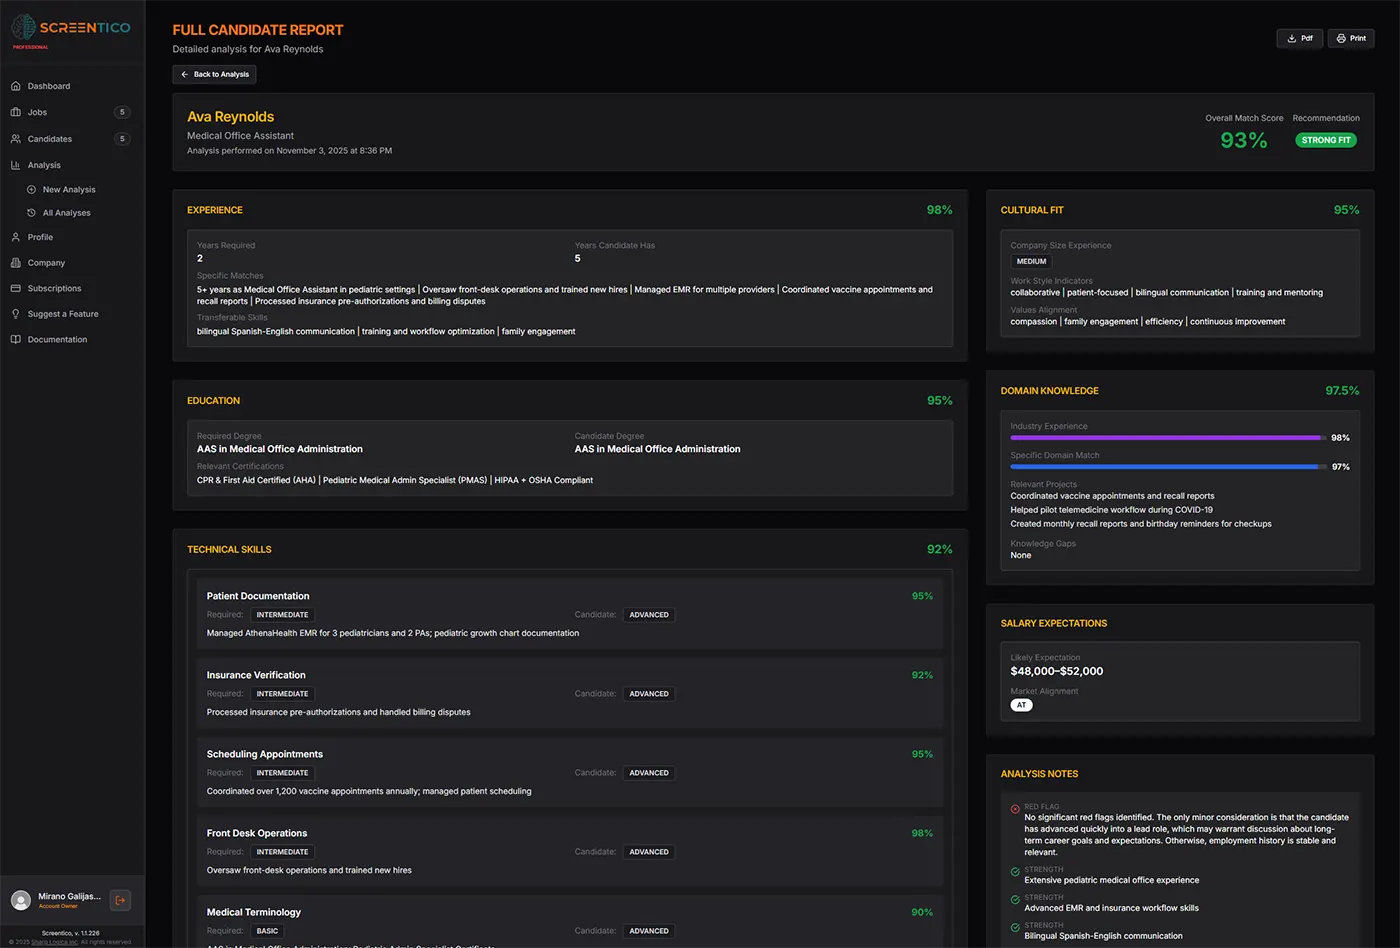Click the Back to Analysis button
Screen dimensions: 1400x948
tap(213, 73)
